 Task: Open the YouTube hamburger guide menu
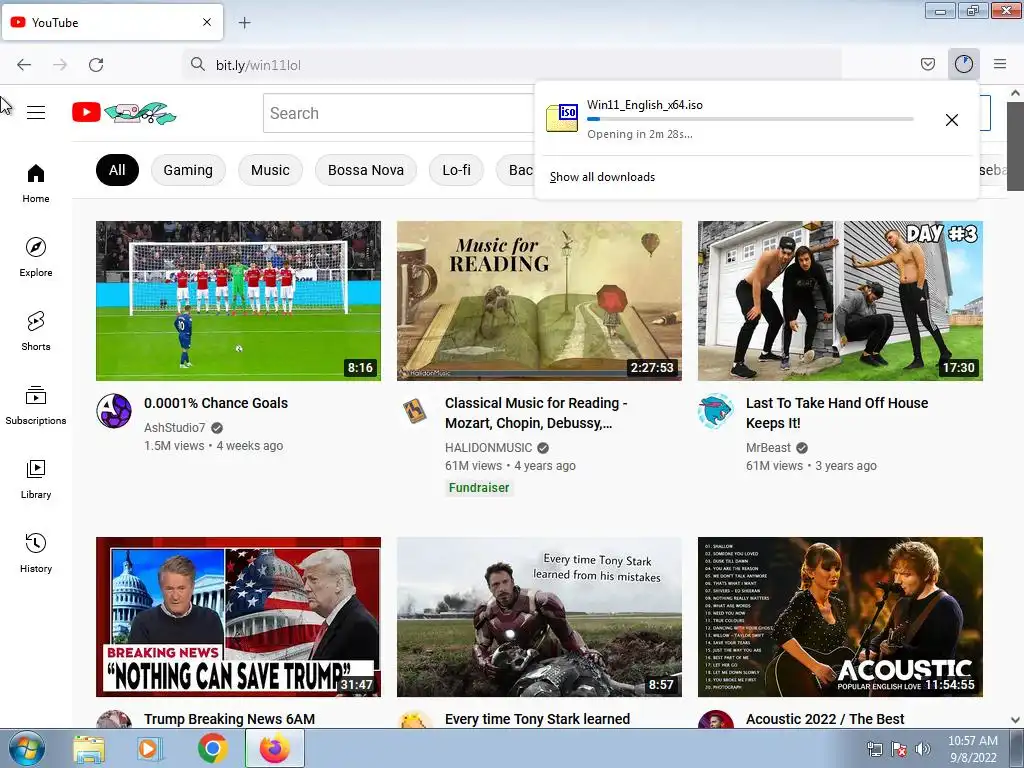(x=36, y=112)
